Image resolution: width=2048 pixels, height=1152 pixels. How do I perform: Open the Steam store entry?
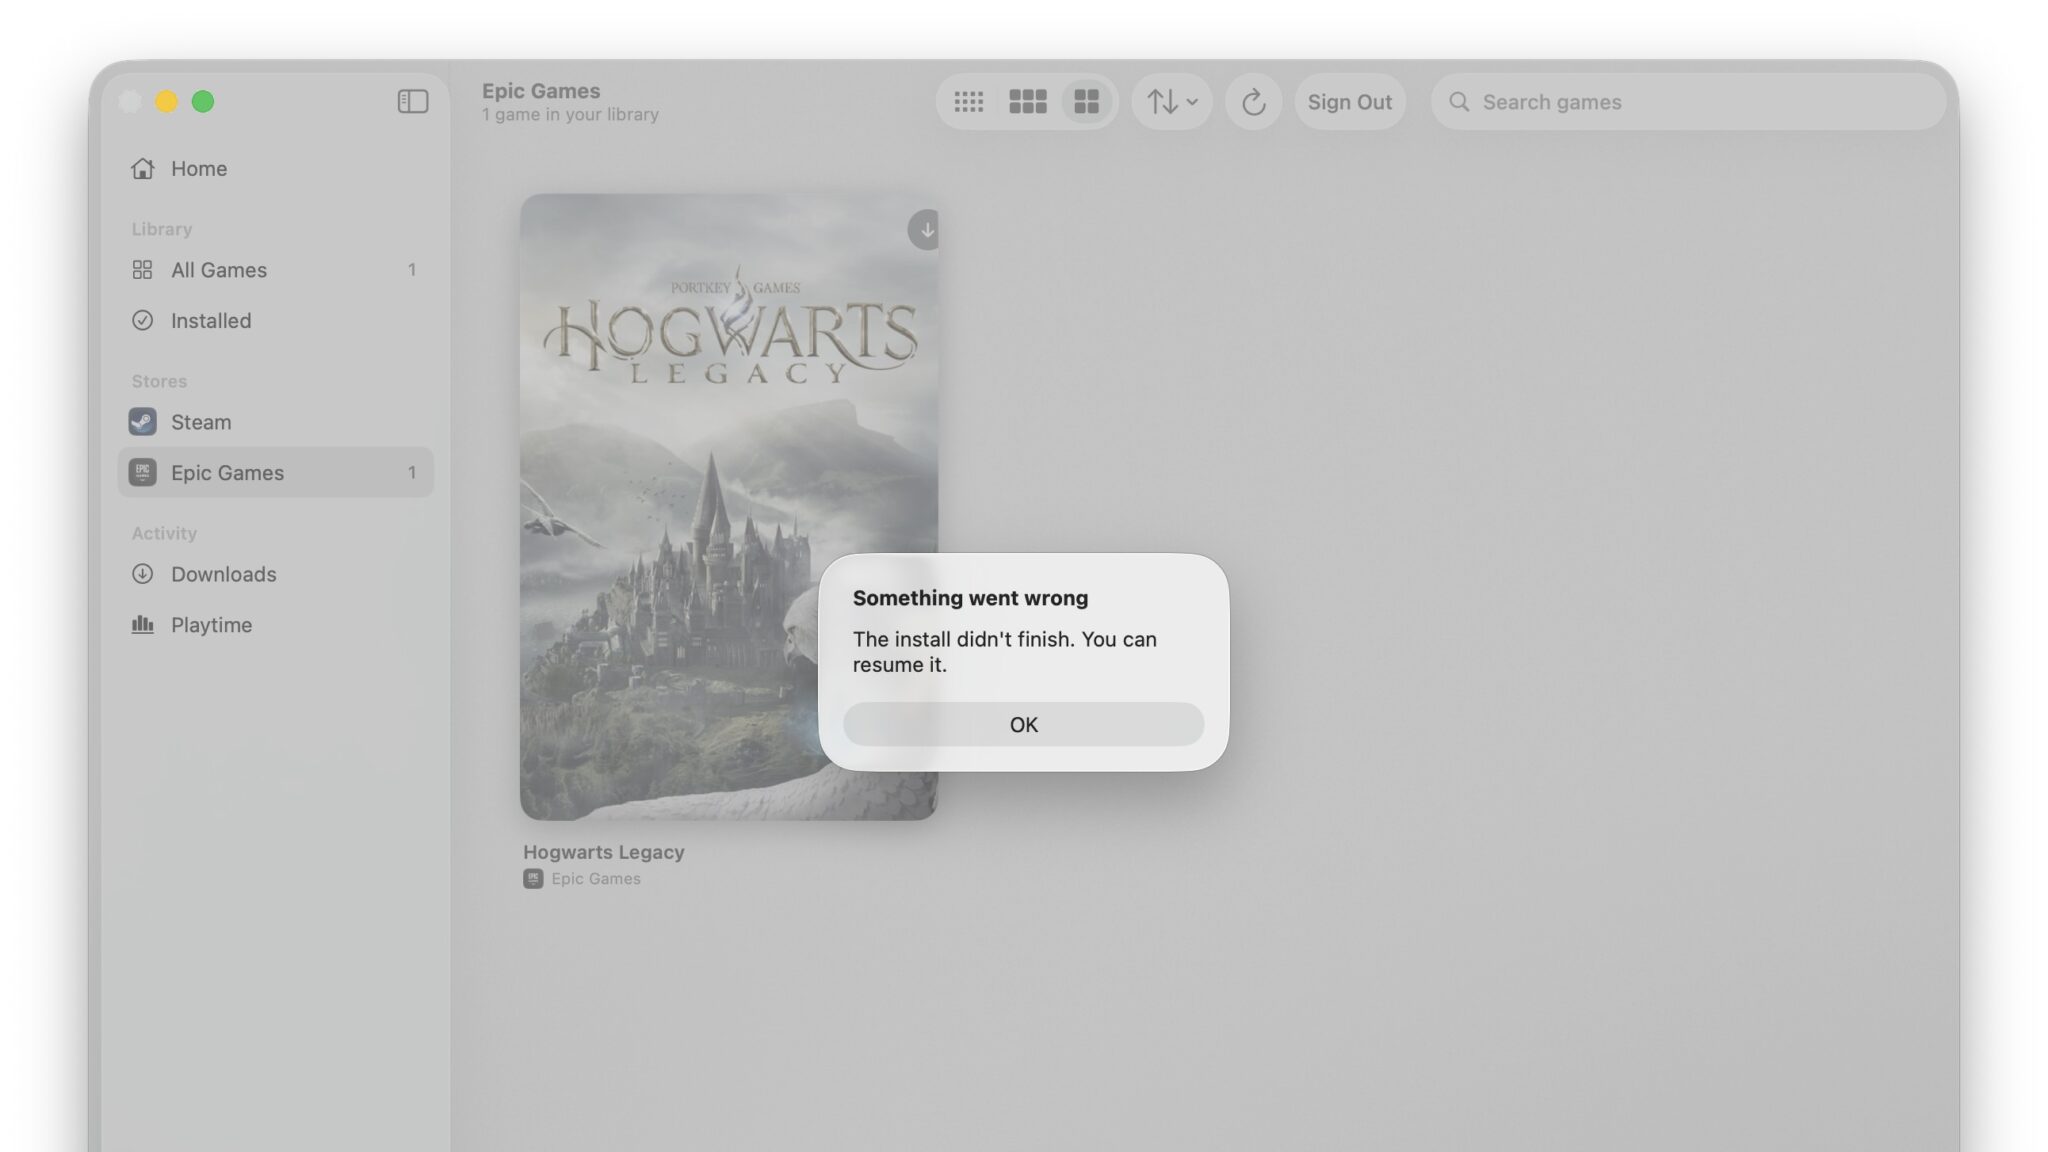[275, 422]
